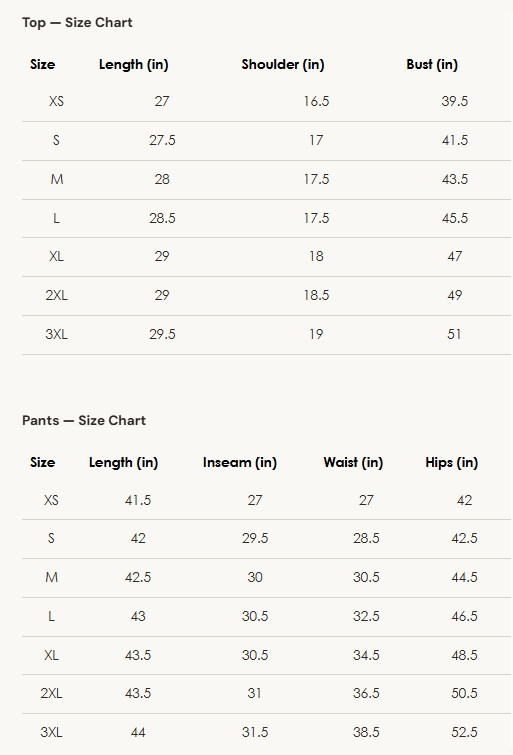Click the bust value 39.5
The image size is (513, 755).
pyautogui.click(x=455, y=101)
